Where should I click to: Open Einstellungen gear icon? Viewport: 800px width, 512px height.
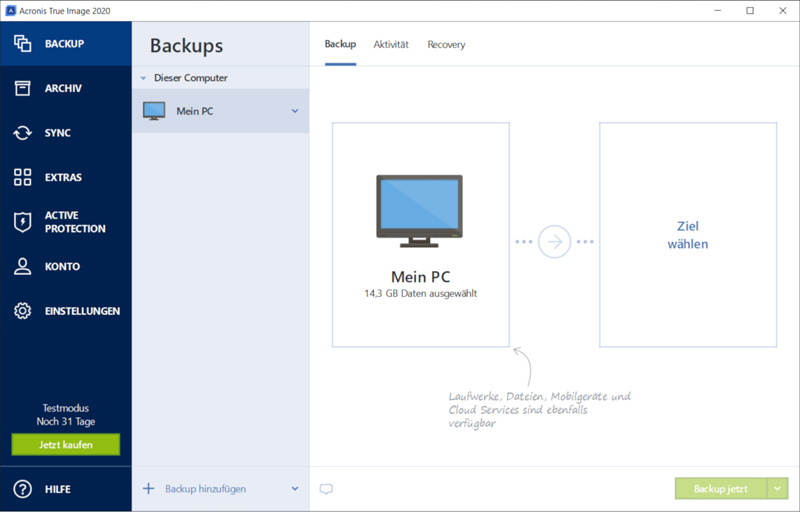click(22, 311)
